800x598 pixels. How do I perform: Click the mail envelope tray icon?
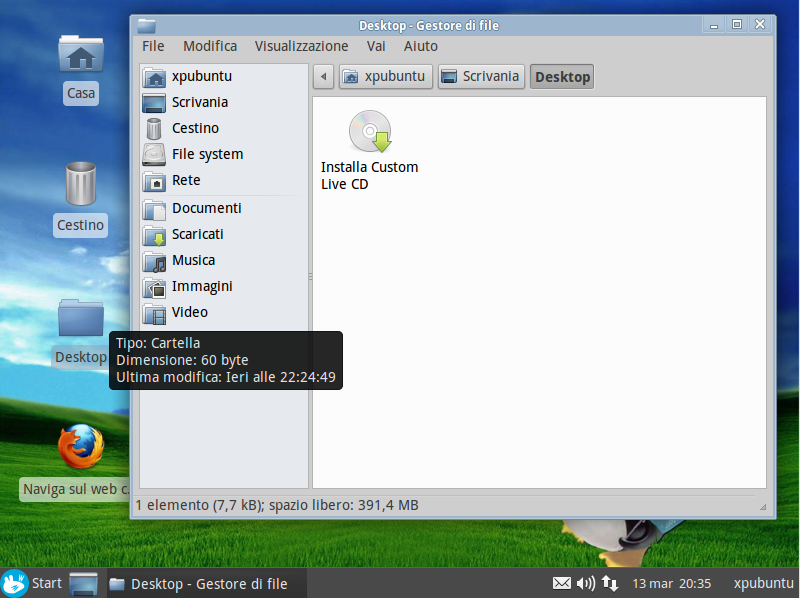point(562,583)
